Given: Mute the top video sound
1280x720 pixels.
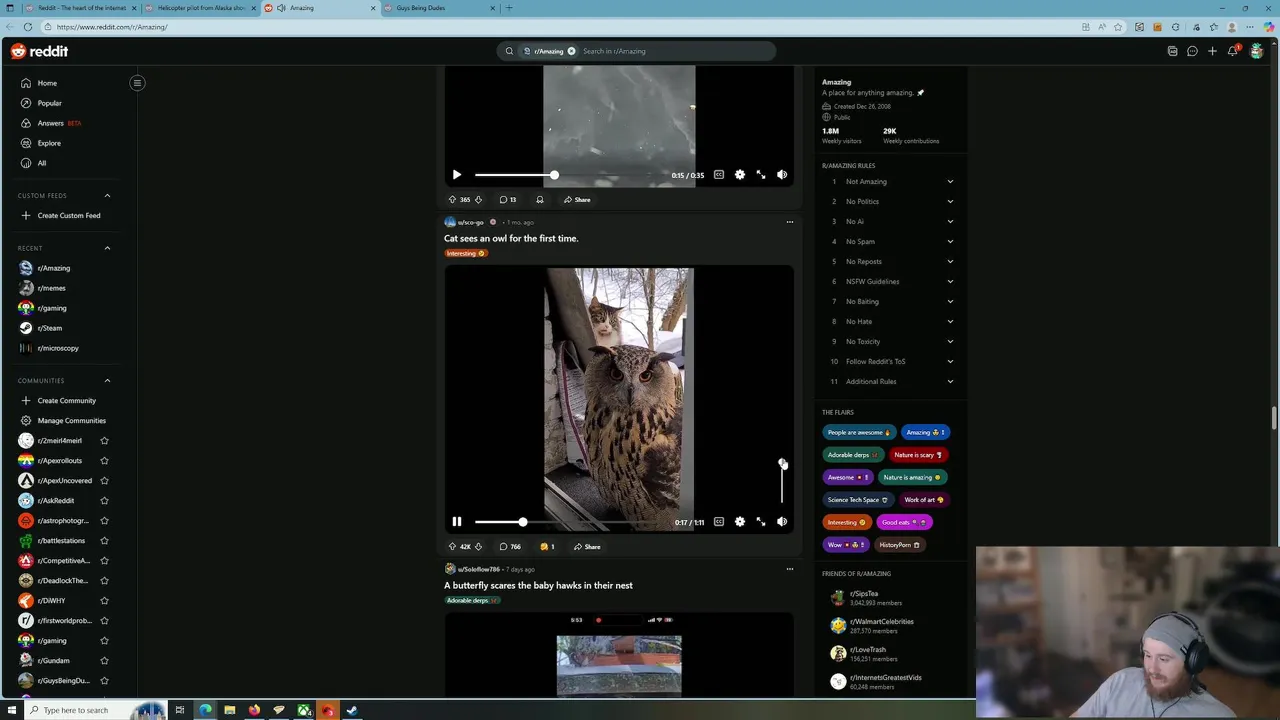Looking at the screenshot, I should coord(782,175).
